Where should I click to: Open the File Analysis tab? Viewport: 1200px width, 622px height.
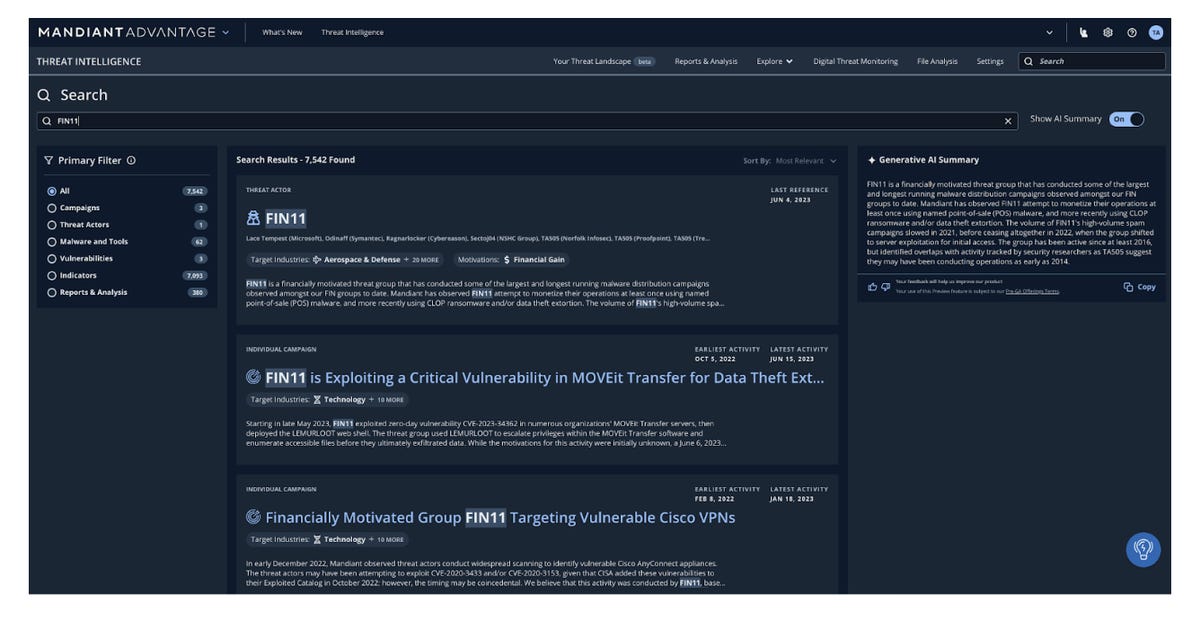point(937,61)
